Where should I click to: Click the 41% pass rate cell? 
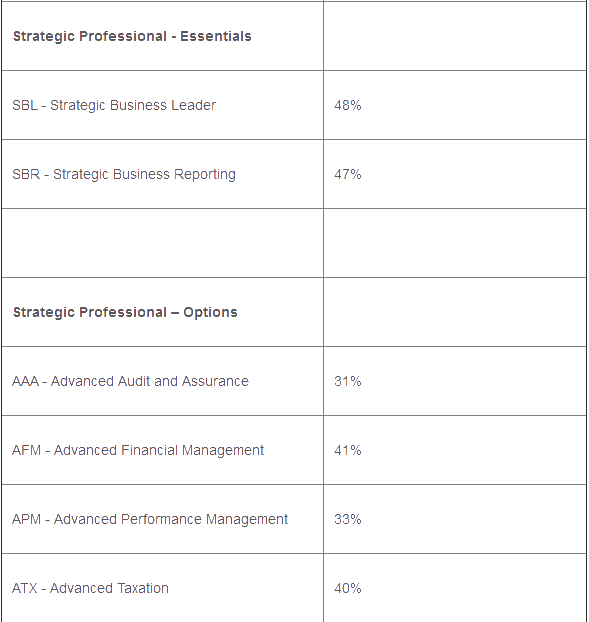(x=455, y=450)
